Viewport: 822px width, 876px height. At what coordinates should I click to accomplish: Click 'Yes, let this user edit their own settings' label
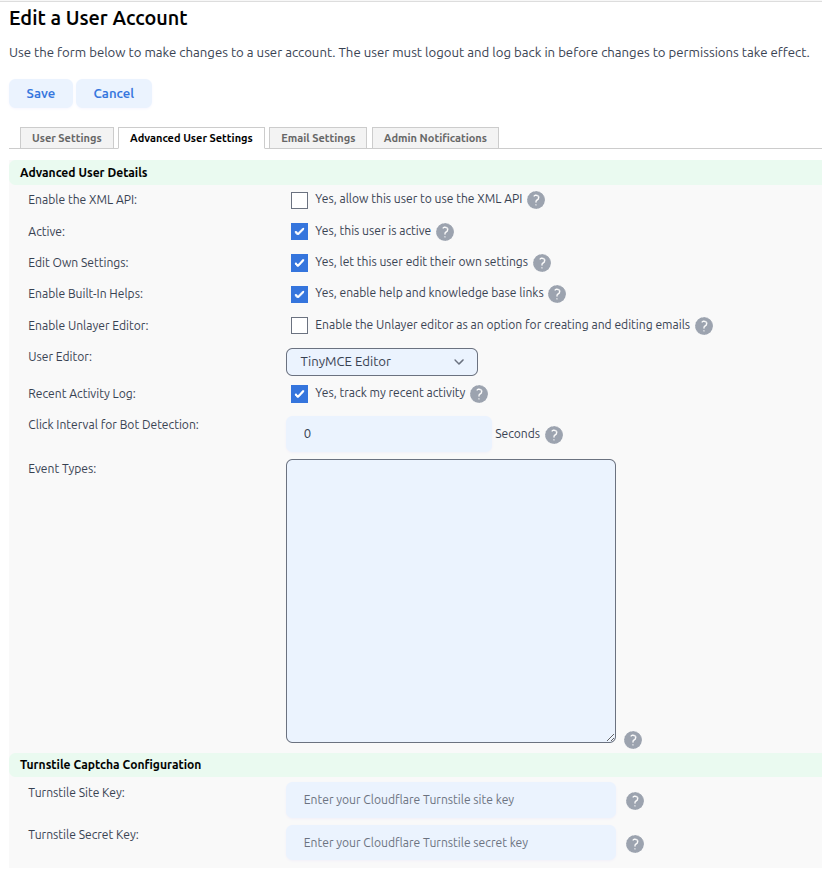[x=421, y=262]
